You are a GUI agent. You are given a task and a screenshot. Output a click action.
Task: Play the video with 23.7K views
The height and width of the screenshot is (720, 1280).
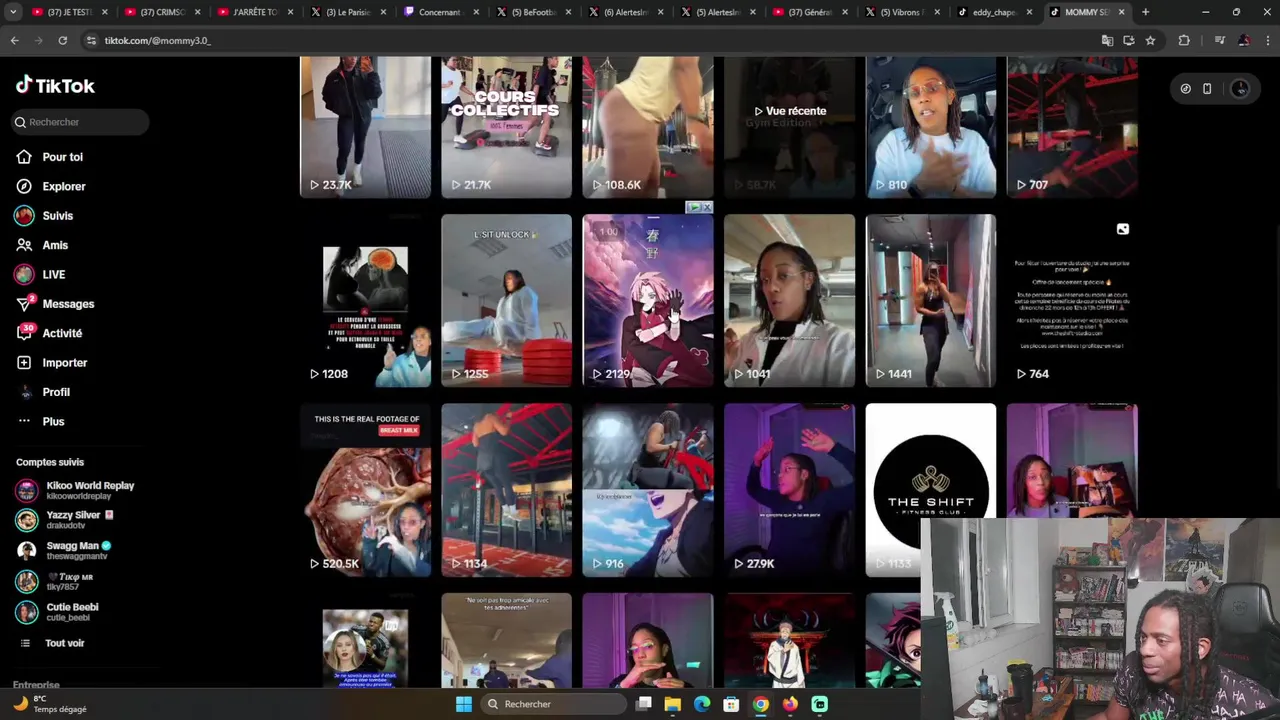click(x=365, y=126)
